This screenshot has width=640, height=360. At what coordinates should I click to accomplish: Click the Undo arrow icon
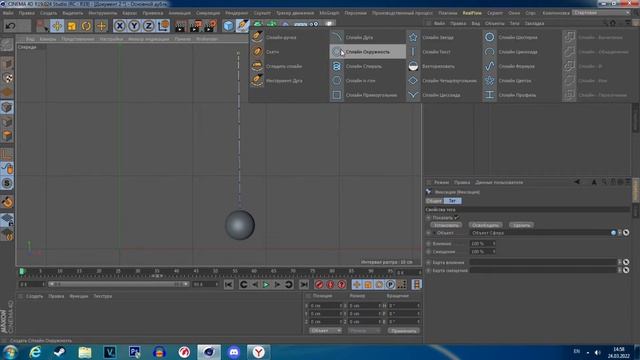pyautogui.click(x=11, y=26)
